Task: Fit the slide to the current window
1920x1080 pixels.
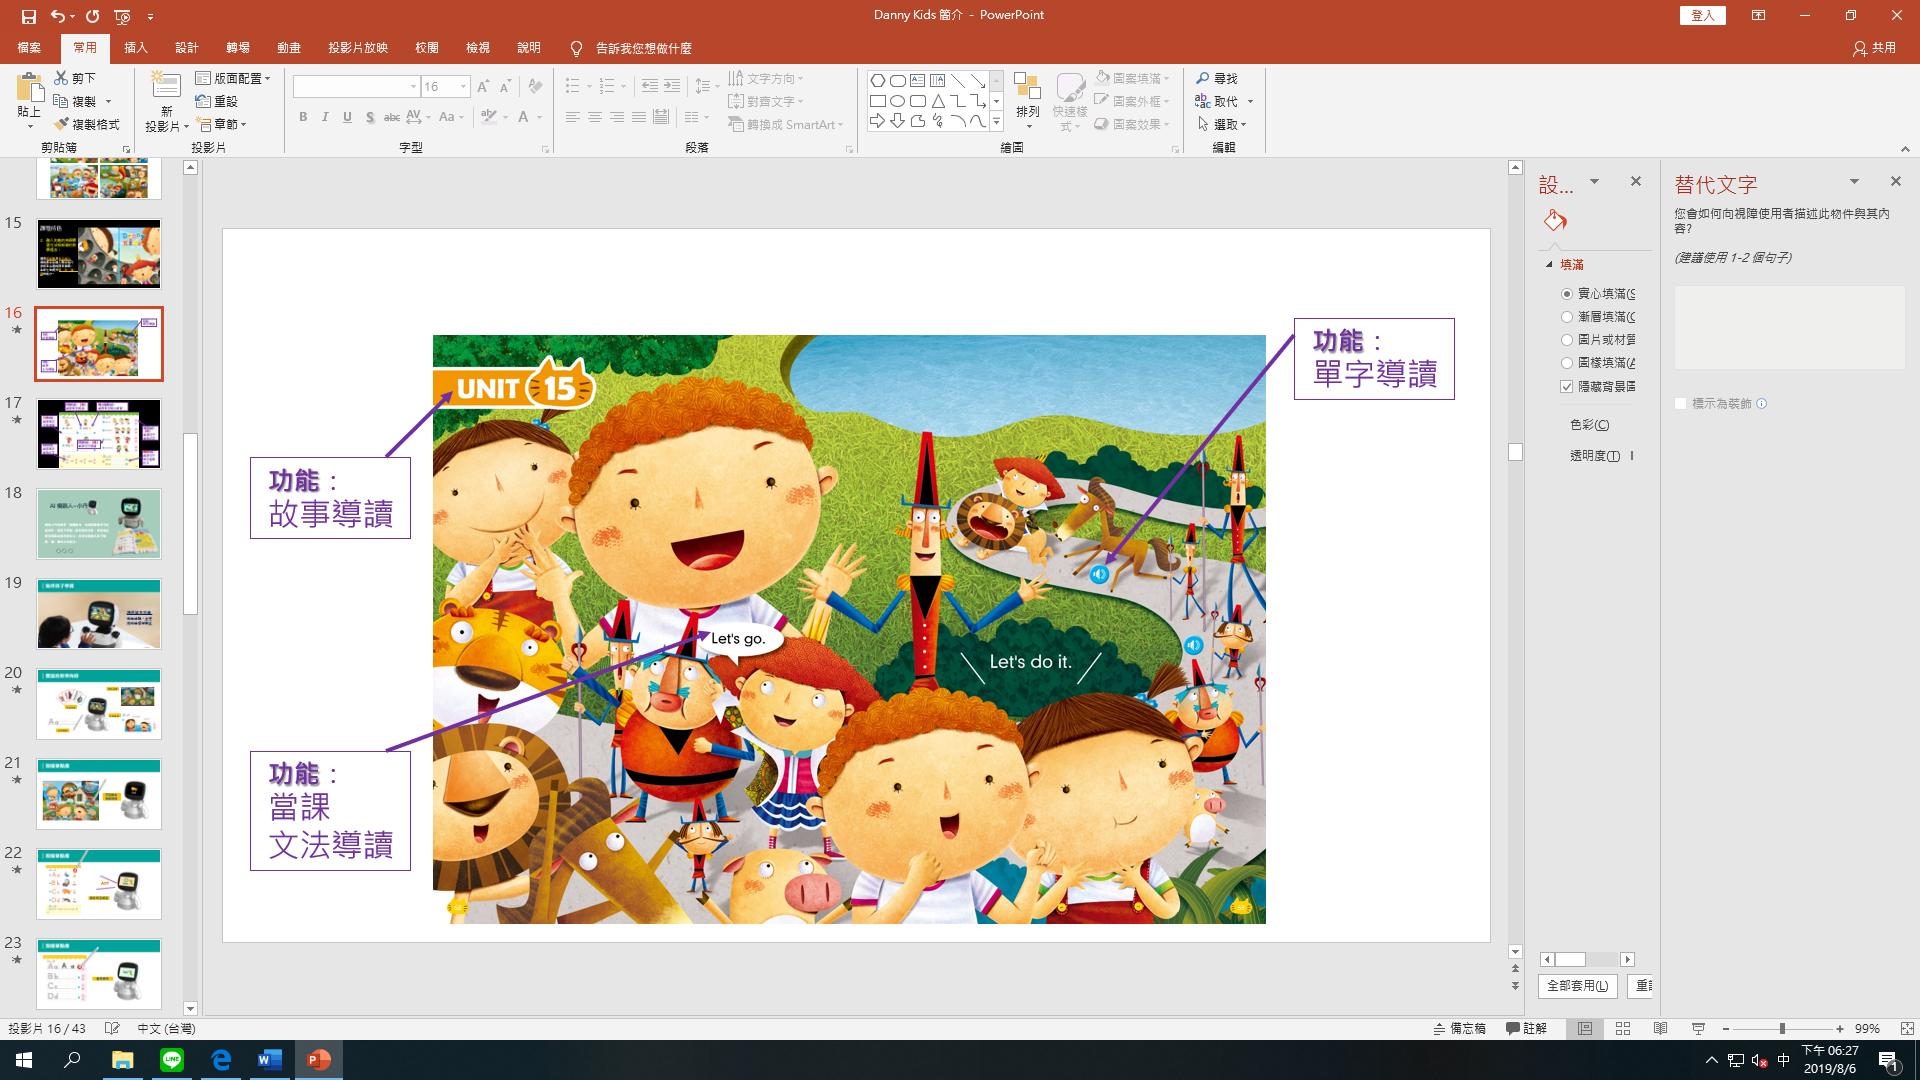Action: [x=1907, y=1028]
